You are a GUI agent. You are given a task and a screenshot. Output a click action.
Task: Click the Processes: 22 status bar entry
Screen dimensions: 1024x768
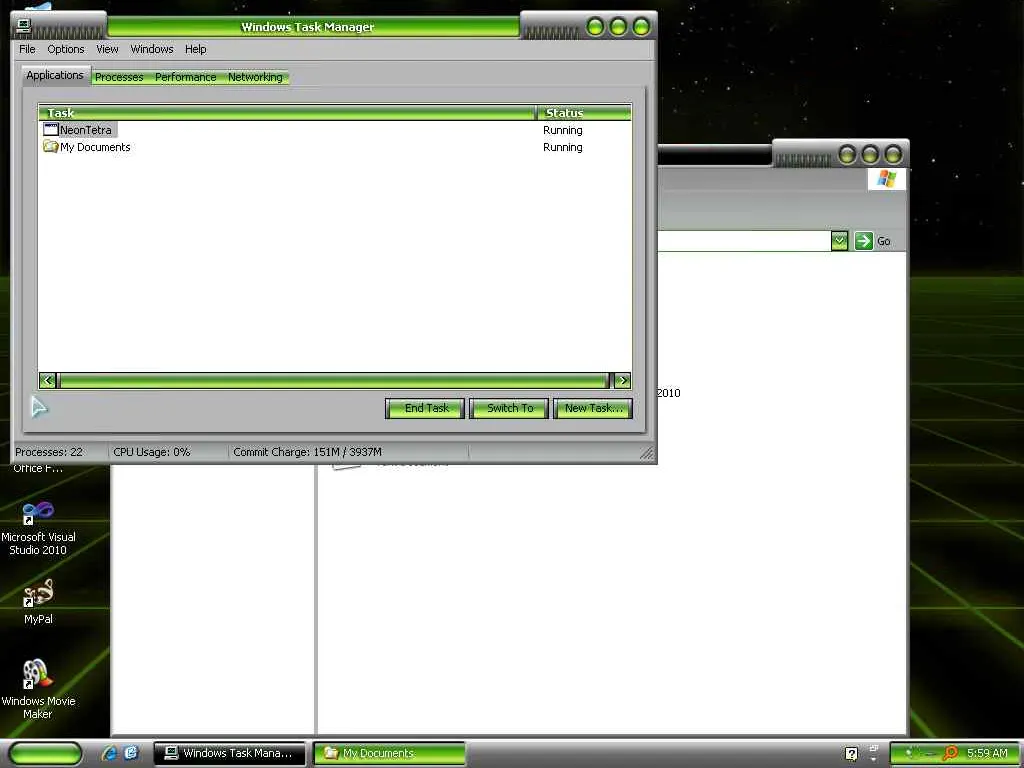[x=49, y=452]
